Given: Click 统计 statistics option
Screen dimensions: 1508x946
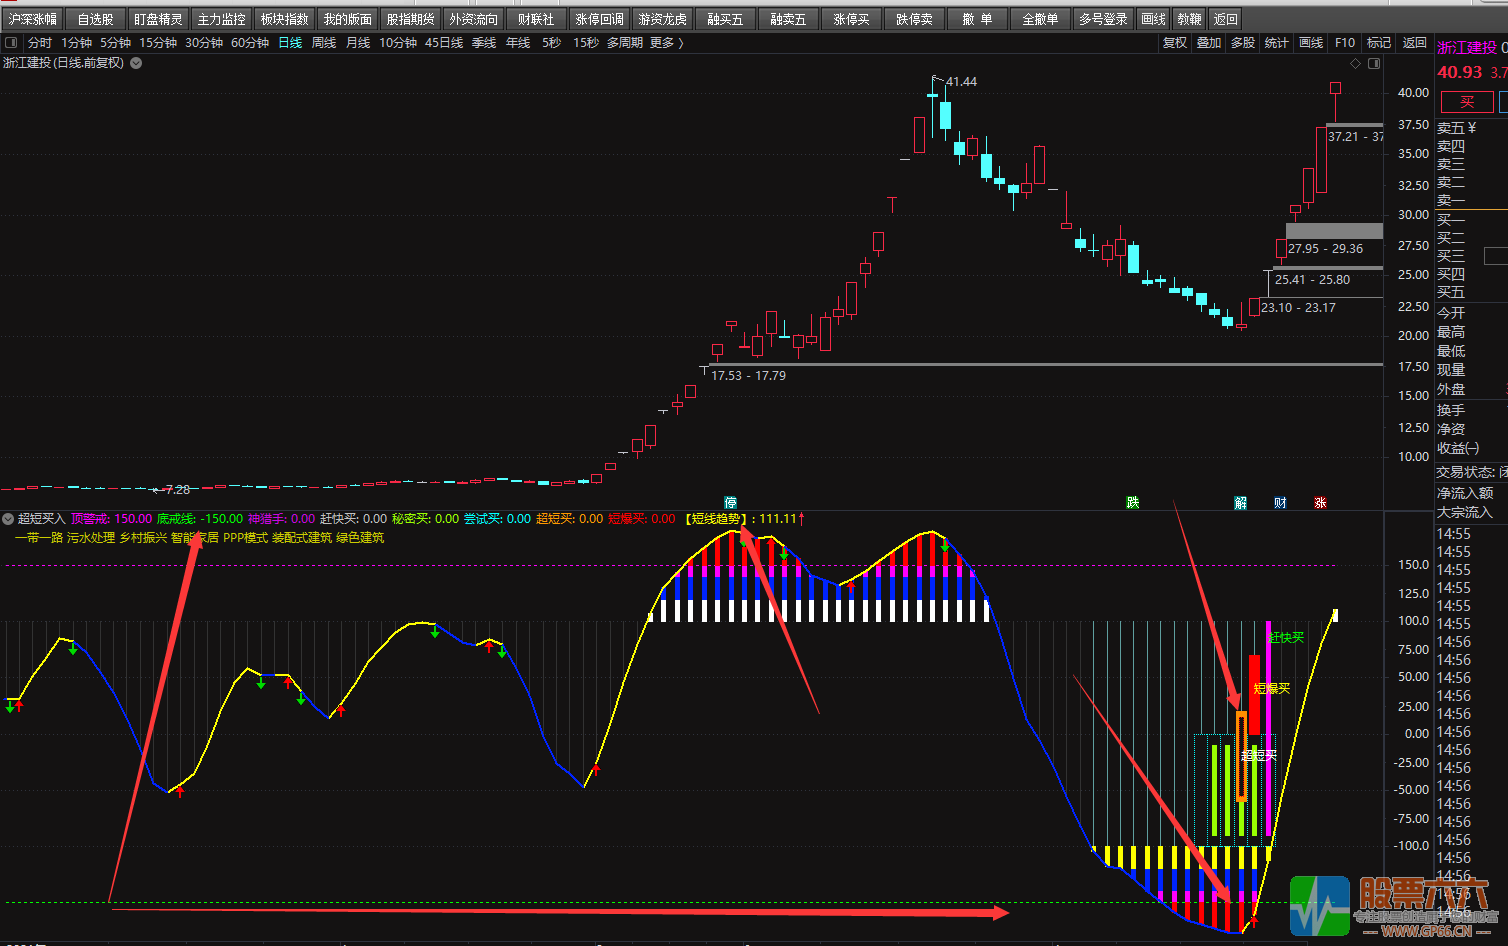Looking at the screenshot, I should coord(1277,43).
